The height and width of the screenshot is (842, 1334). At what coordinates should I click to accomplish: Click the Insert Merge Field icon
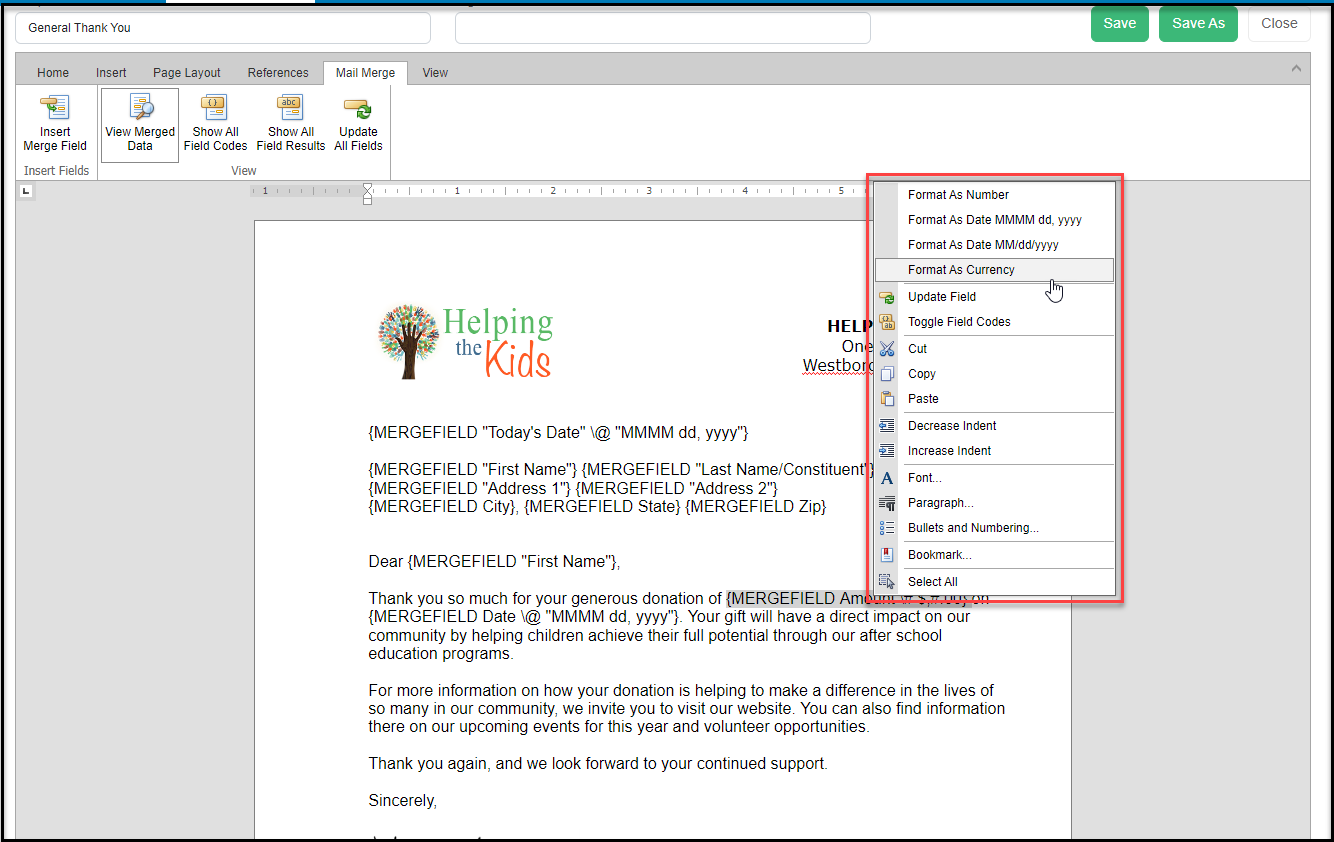pos(55,108)
